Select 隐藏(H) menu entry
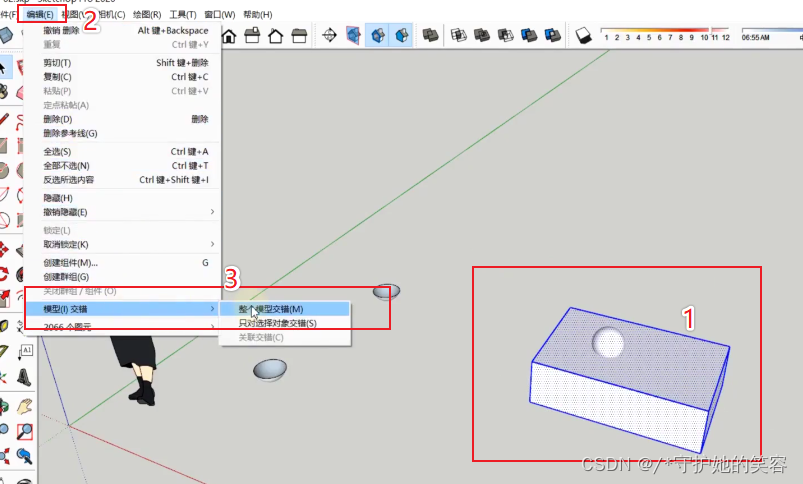The height and width of the screenshot is (484, 803). (123, 198)
